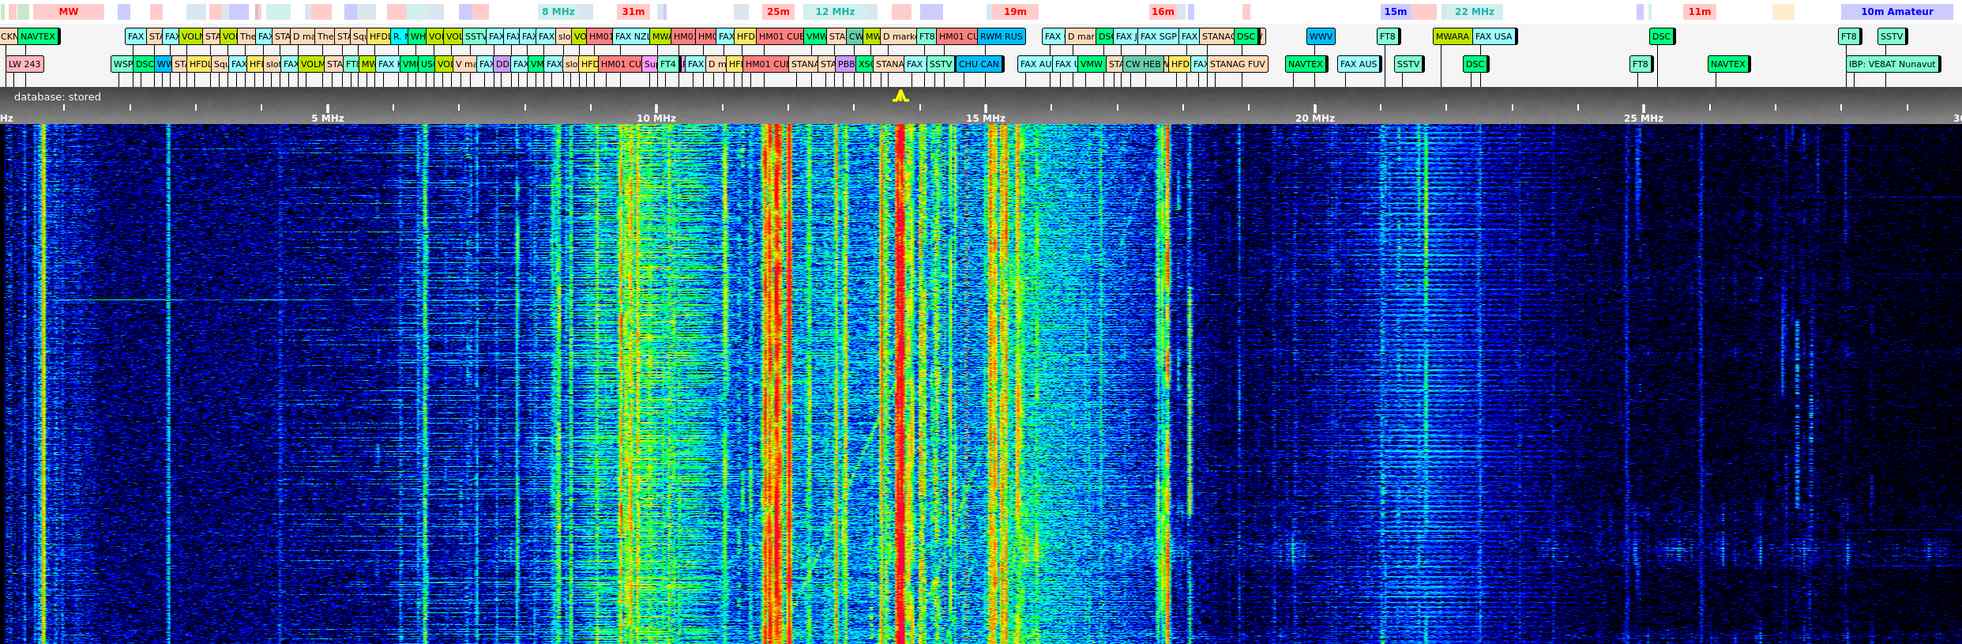This screenshot has width=1962, height=644.
Task: Tune to FT8 label just below 25 MHz
Action: (1640, 64)
